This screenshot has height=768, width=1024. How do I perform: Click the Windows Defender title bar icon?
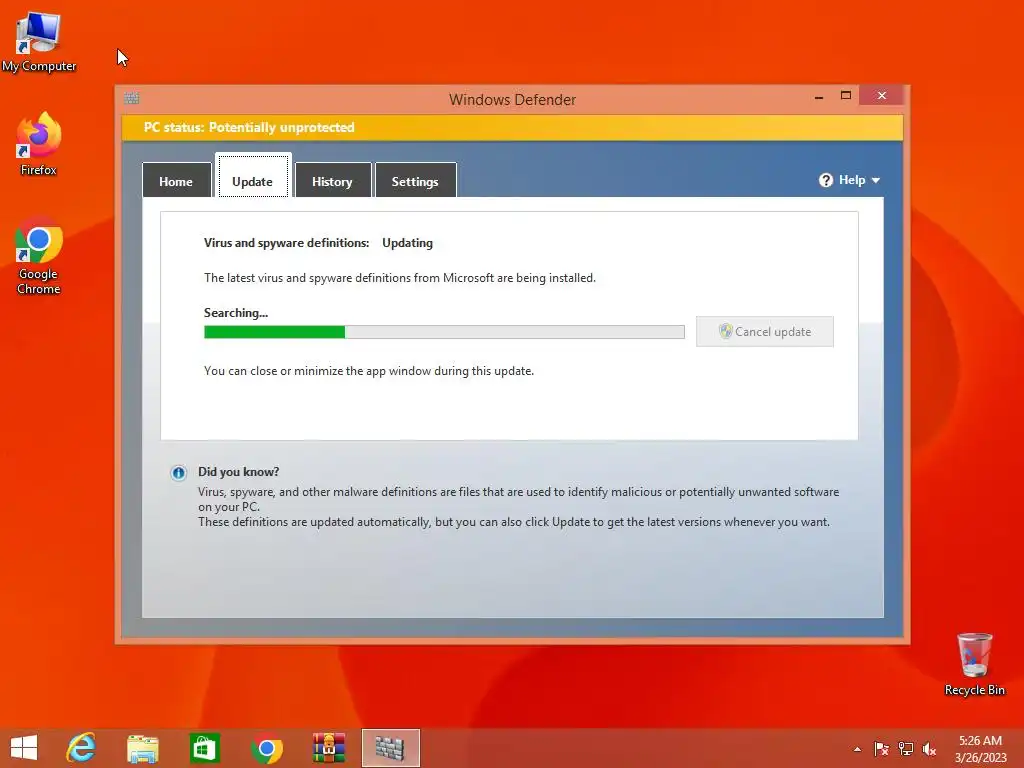(x=131, y=98)
